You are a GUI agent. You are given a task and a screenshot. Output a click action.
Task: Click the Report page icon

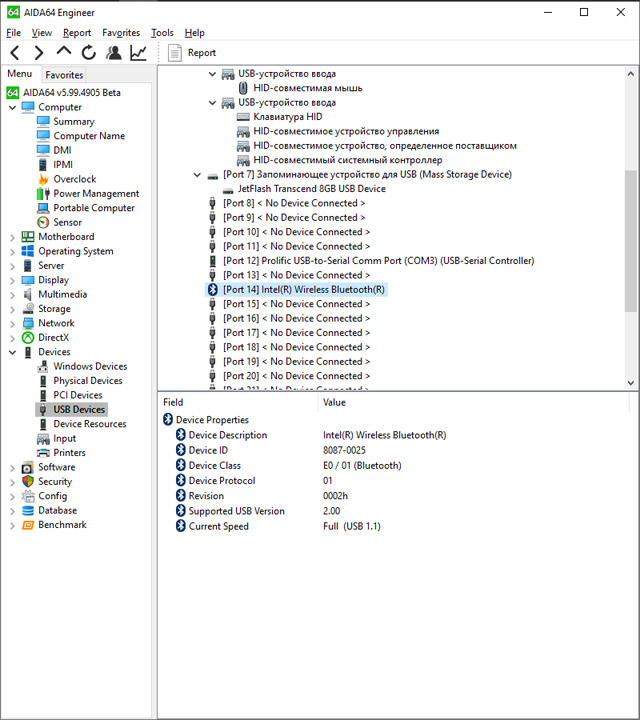[x=174, y=53]
